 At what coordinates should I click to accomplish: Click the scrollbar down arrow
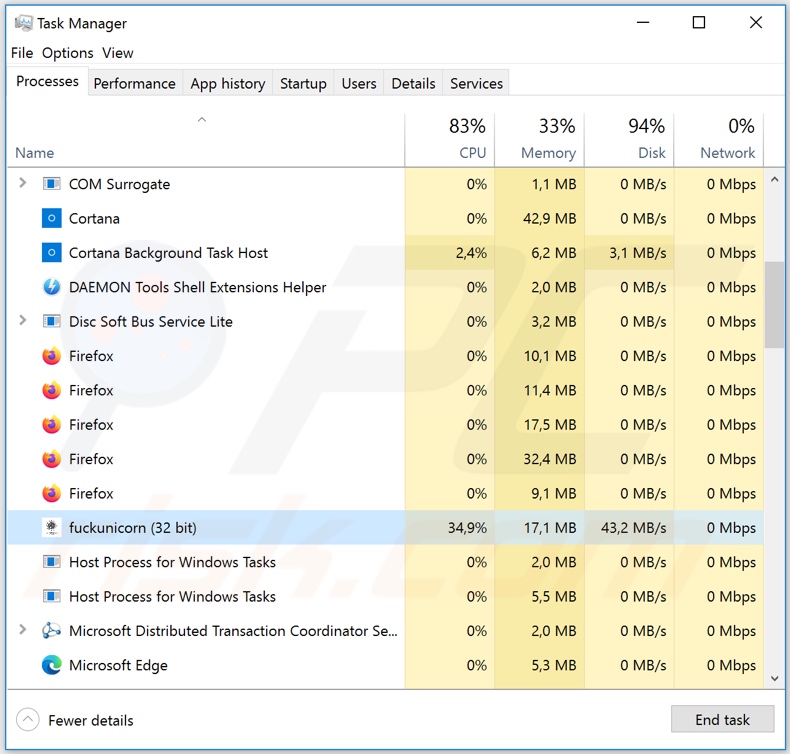coord(774,678)
